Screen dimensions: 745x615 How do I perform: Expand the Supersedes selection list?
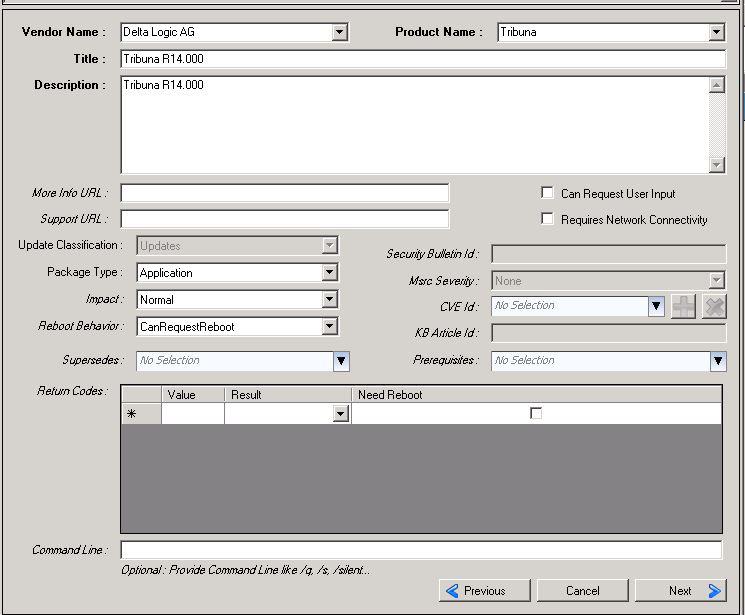341,361
